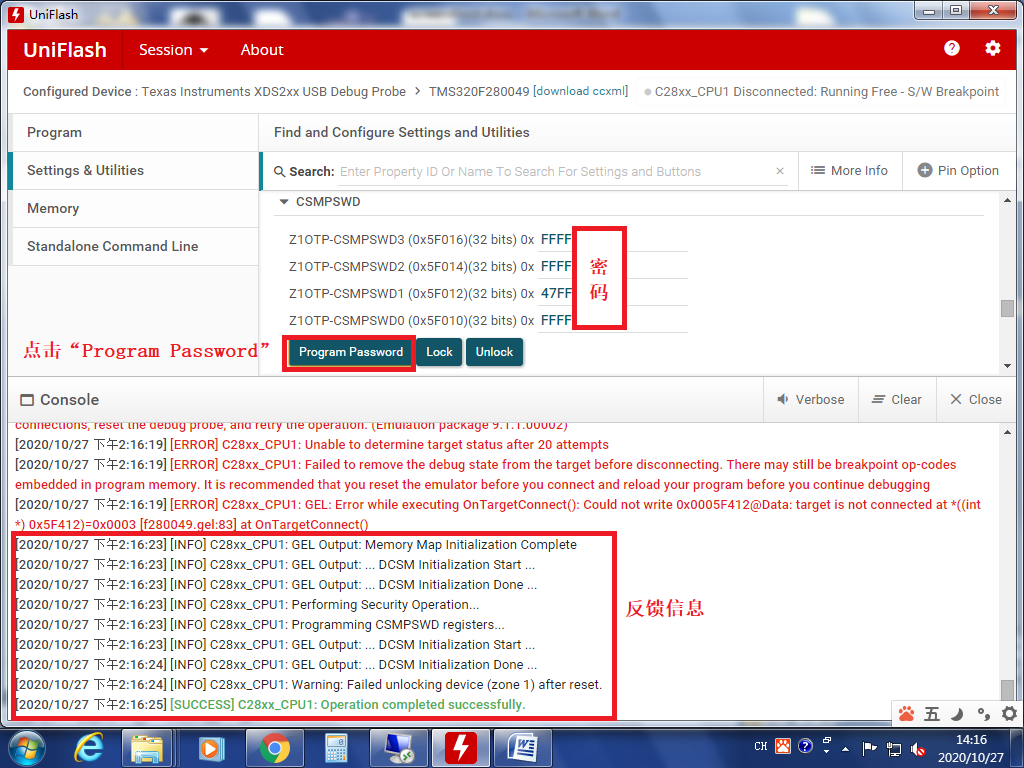Image resolution: width=1024 pixels, height=768 pixels.
Task: Click the Operation completed successfully log line
Action: tap(270, 705)
